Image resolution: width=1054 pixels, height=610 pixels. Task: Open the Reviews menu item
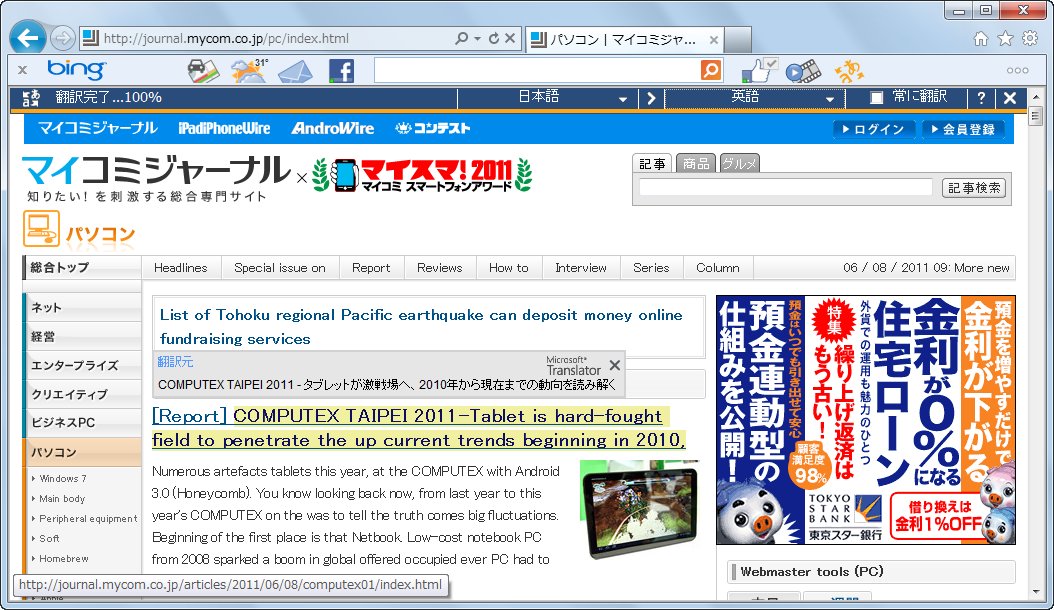click(x=440, y=268)
